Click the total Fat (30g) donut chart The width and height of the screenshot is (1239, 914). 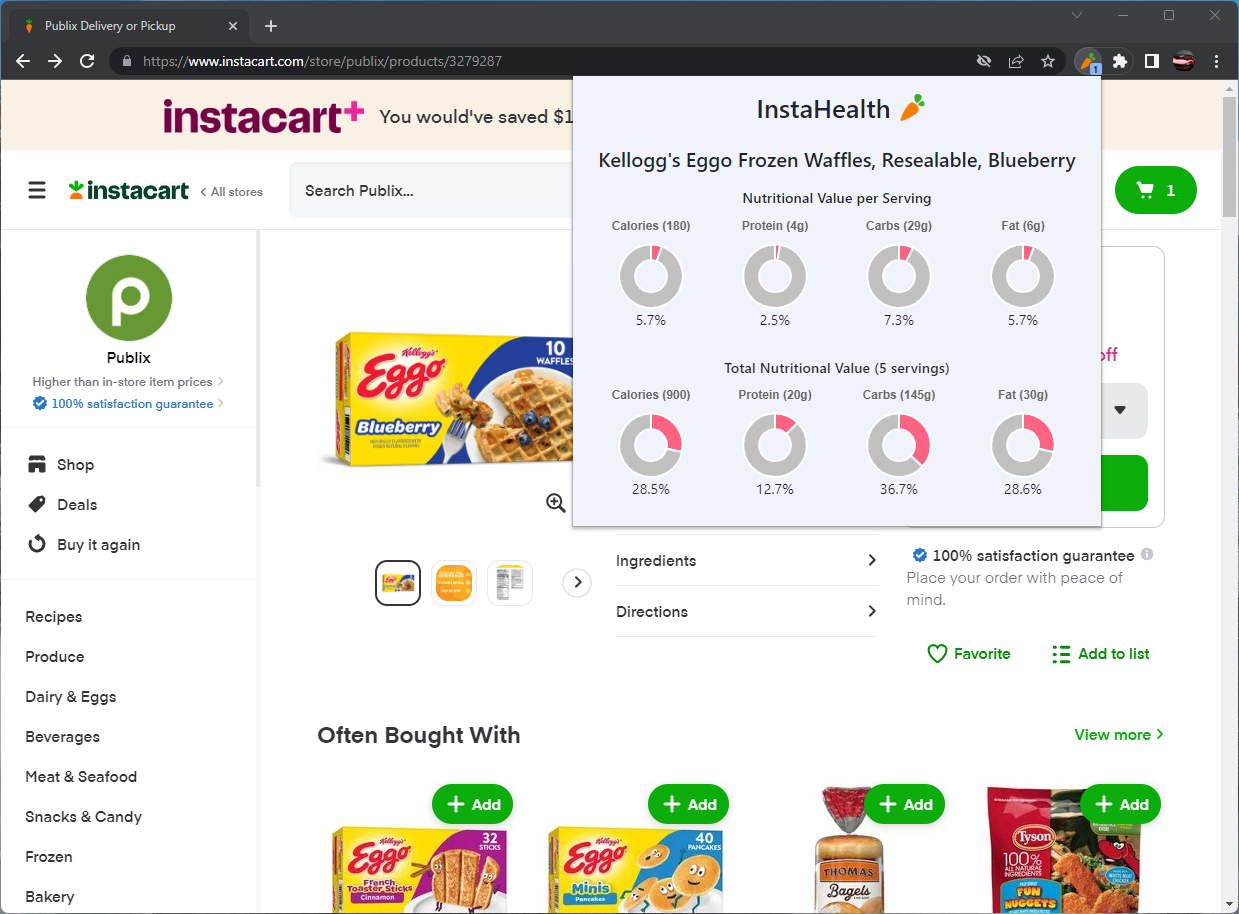[1023, 446]
